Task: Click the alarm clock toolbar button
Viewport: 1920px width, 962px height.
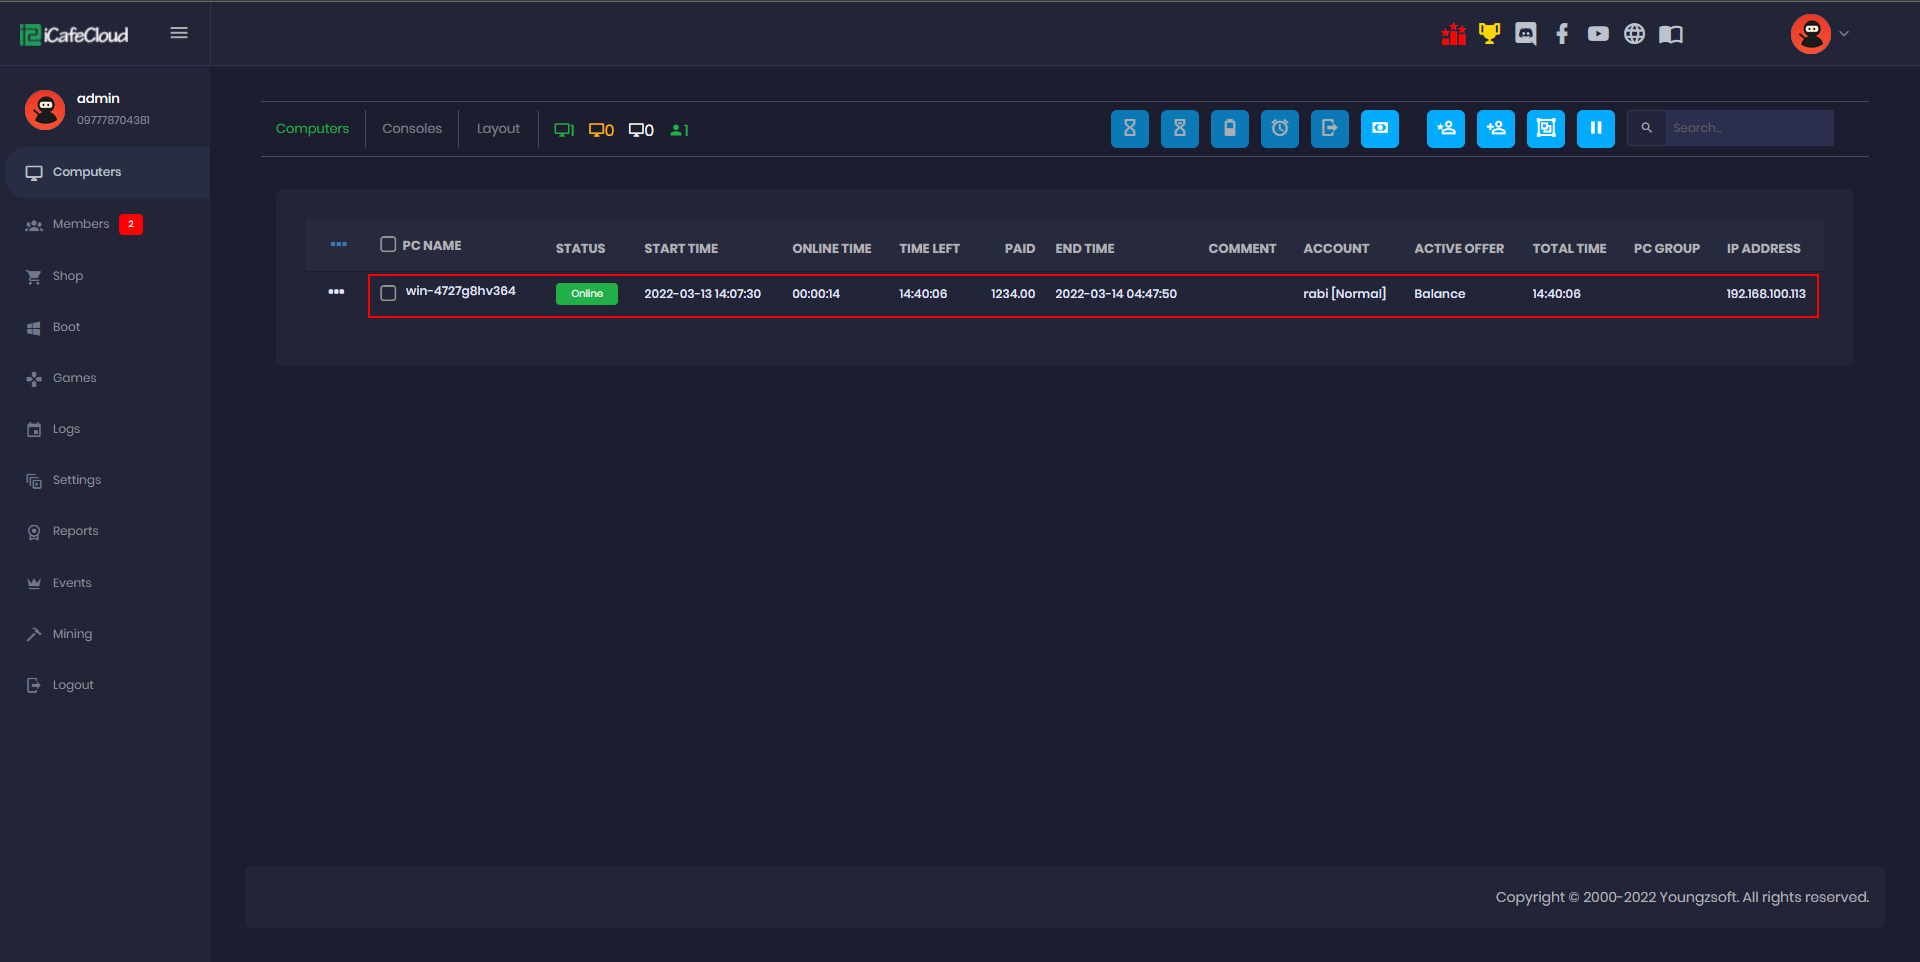Action: click(x=1279, y=129)
